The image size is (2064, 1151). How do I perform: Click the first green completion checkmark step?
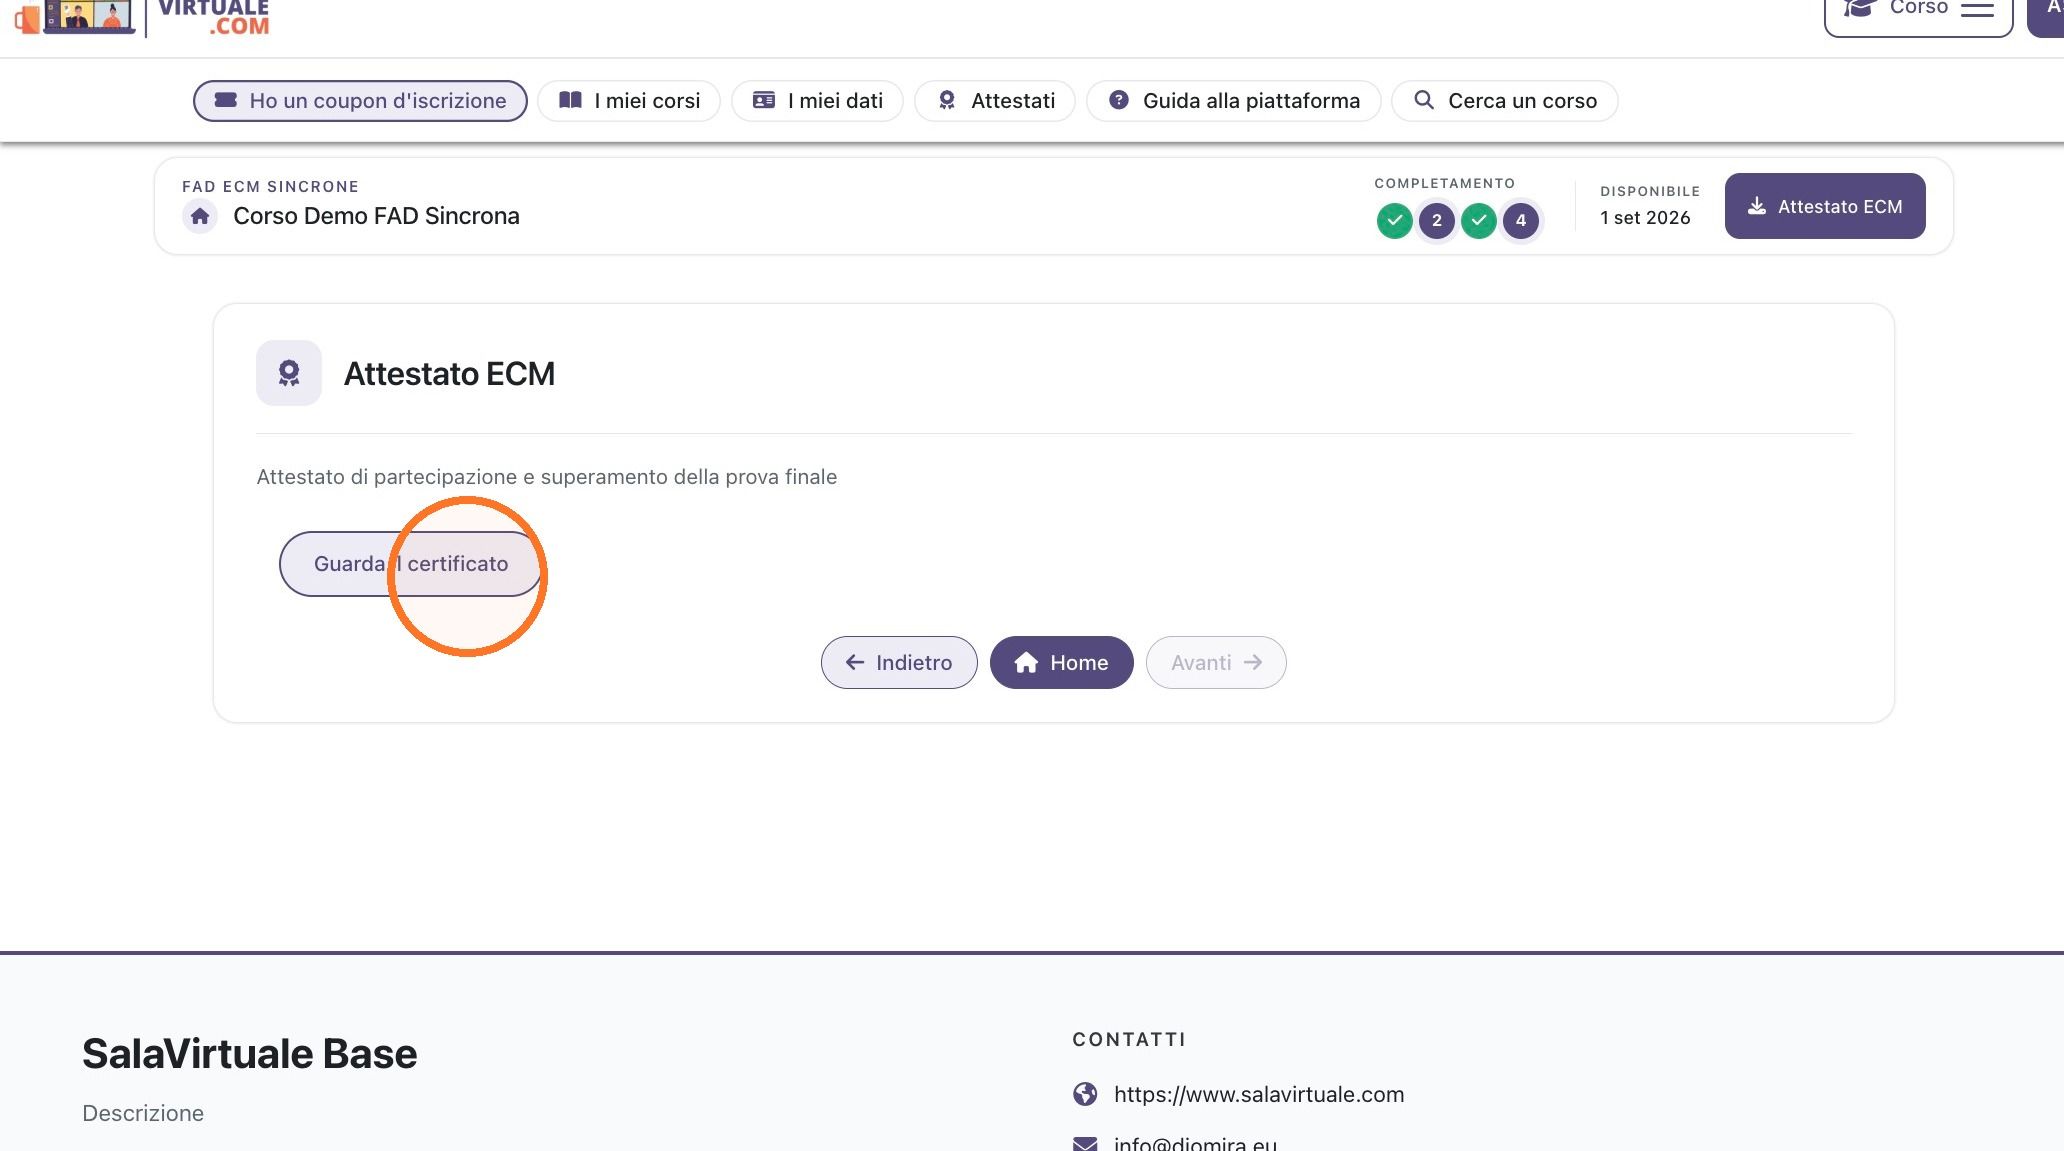pos(1394,221)
